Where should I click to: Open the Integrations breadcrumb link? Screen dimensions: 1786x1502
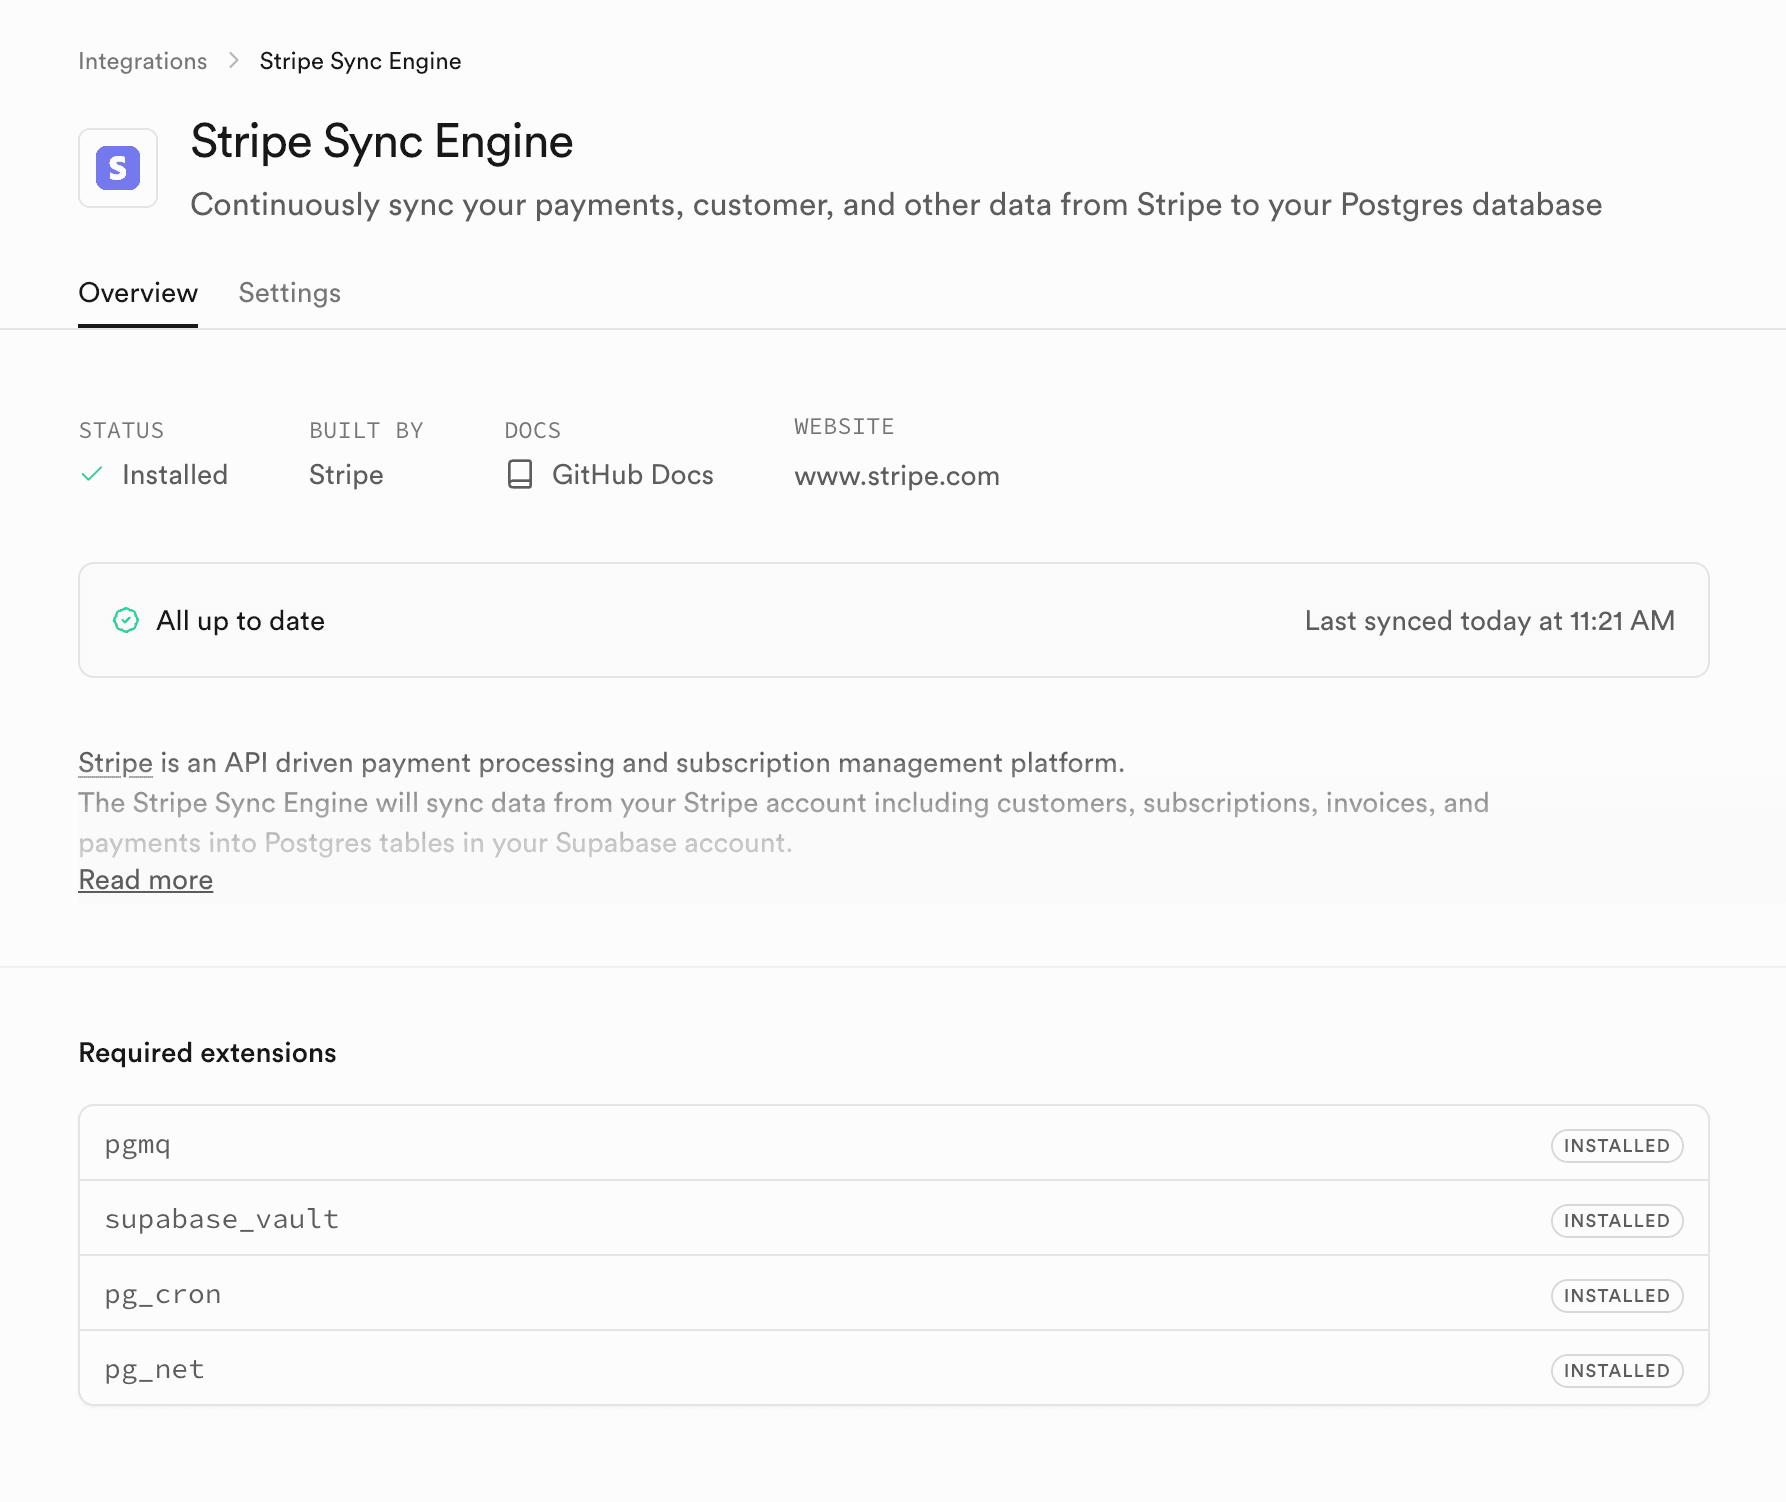pos(142,60)
